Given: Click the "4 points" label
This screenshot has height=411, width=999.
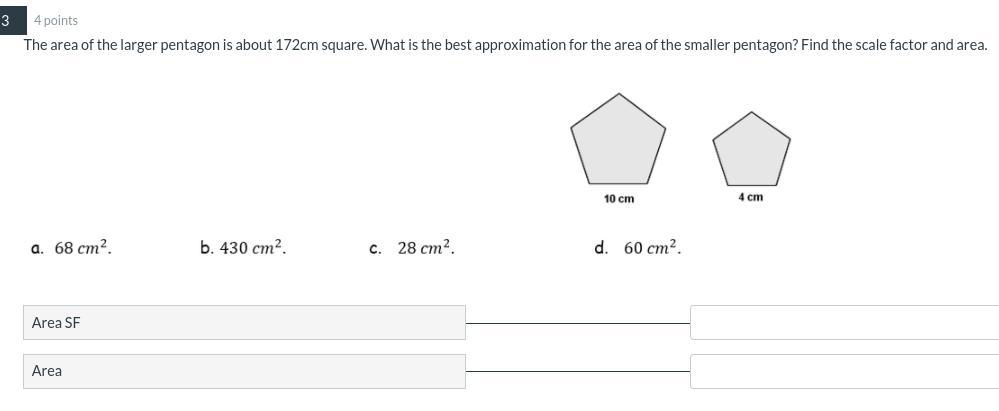Looking at the screenshot, I should pyautogui.click(x=56, y=20).
